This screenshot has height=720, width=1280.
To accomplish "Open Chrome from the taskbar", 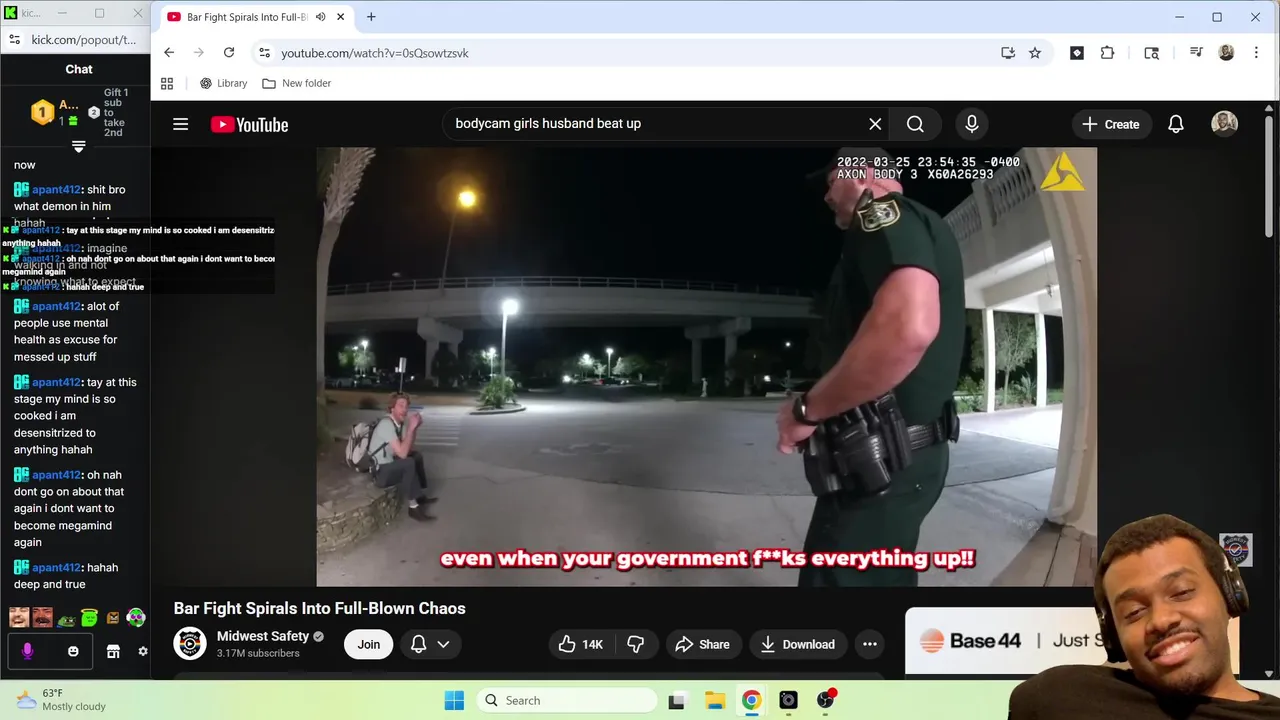I will coord(751,700).
